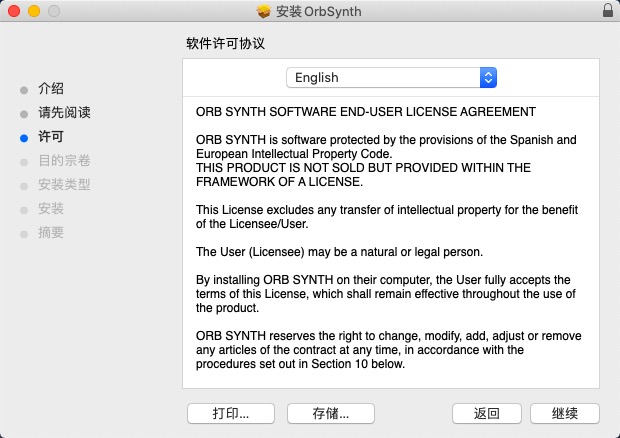The image size is (620, 438).
Task: Click the license agreement title line
Action: [x=366, y=112]
